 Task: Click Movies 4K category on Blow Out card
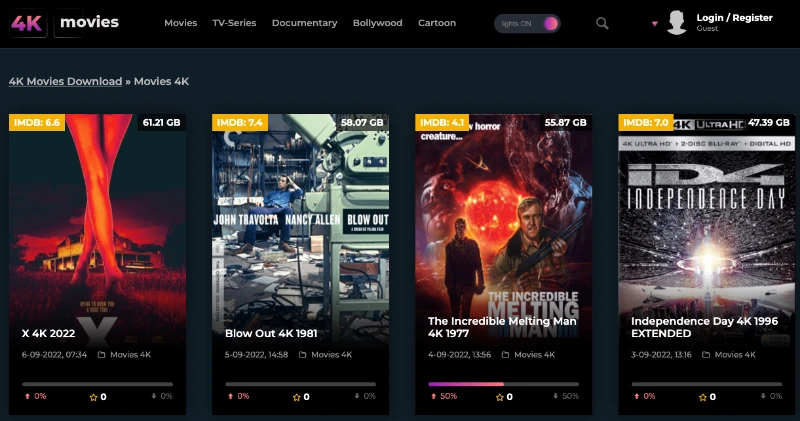(x=332, y=355)
